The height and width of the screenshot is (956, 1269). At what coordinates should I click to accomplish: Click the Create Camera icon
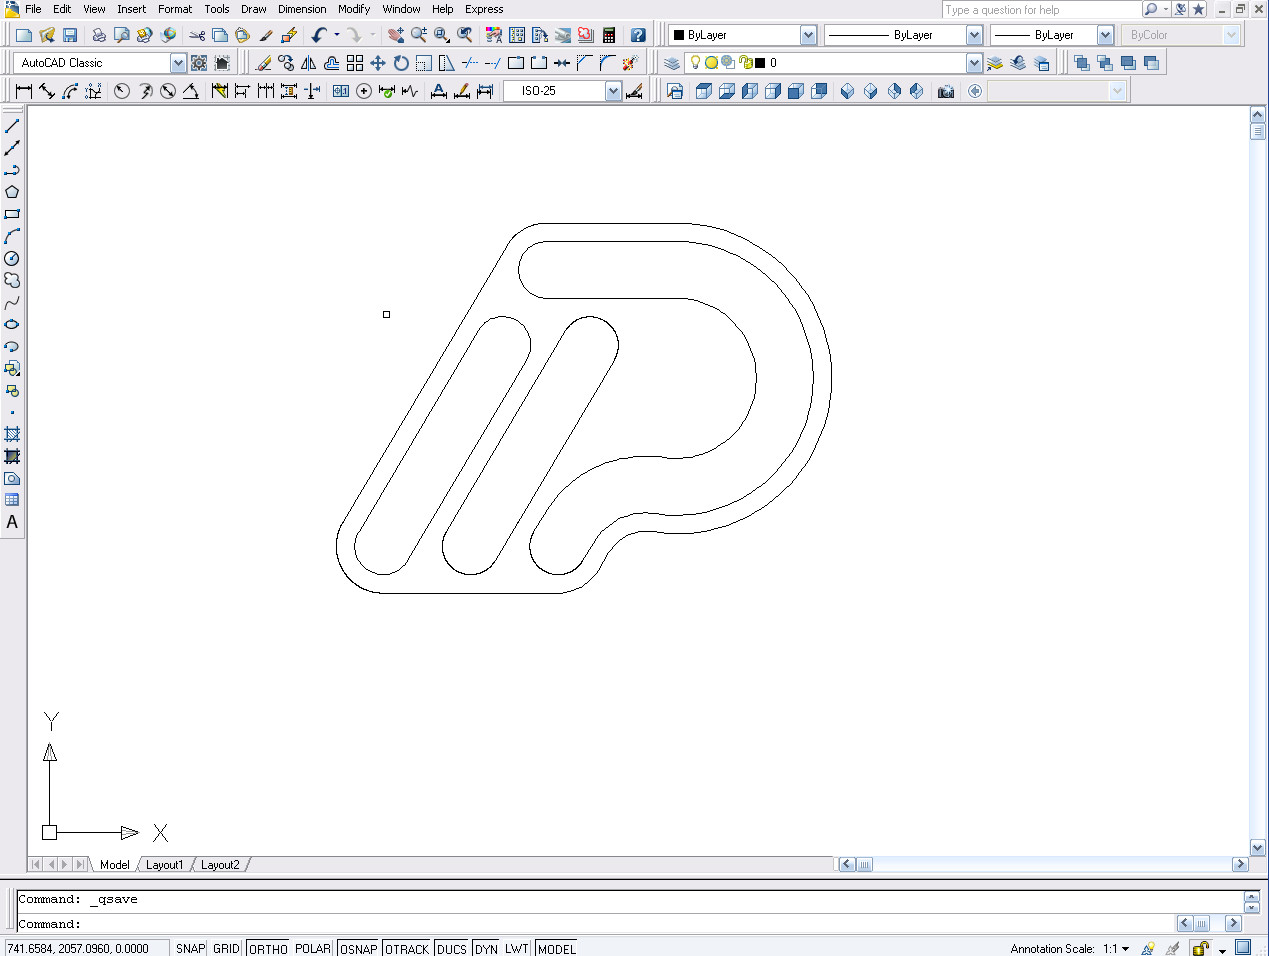point(946,91)
